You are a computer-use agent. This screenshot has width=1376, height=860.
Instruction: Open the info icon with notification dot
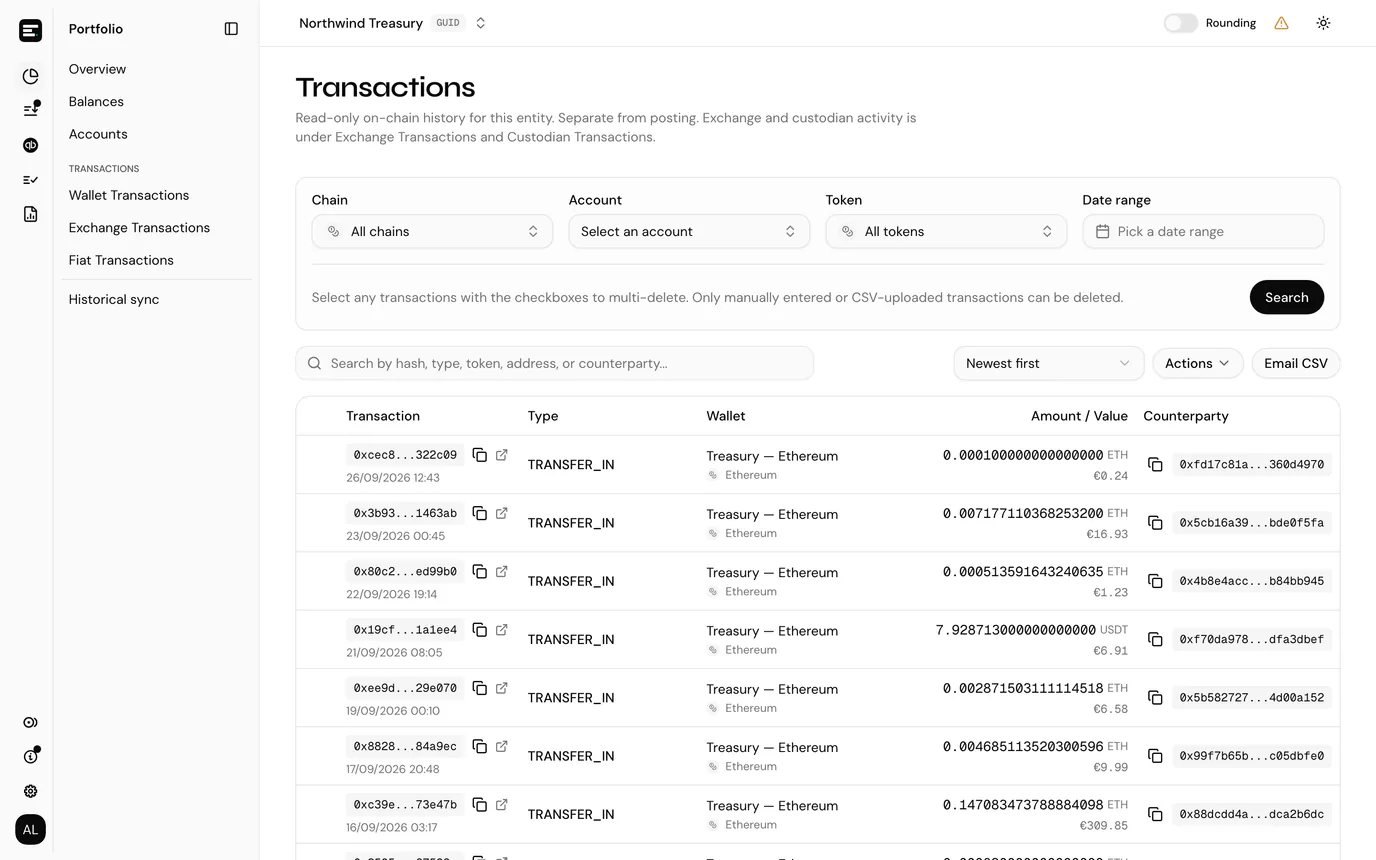30,756
